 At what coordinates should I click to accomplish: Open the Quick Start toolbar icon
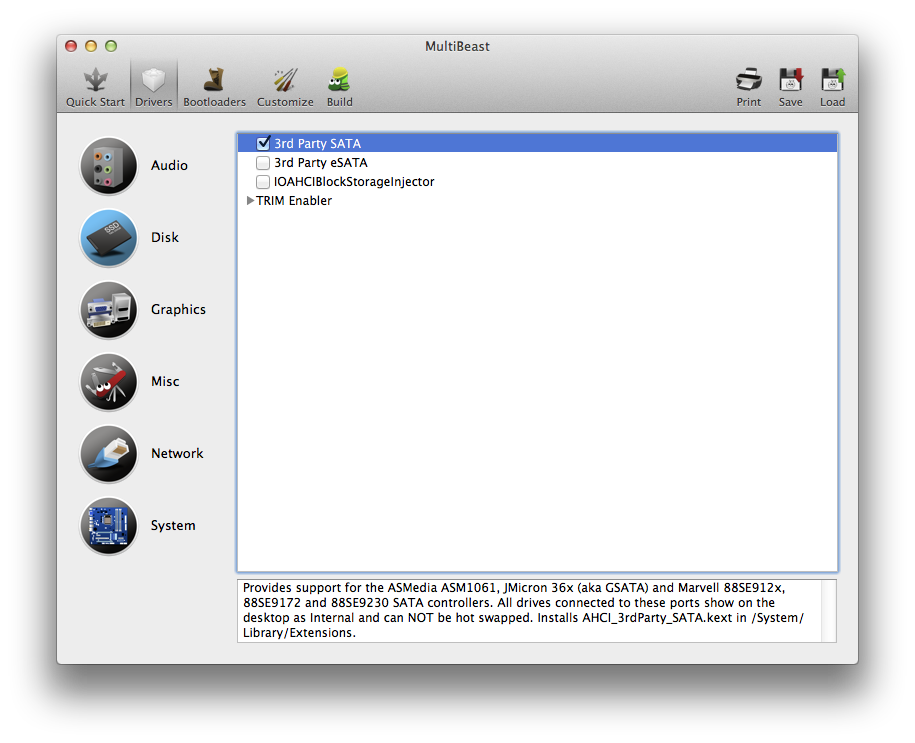95,80
